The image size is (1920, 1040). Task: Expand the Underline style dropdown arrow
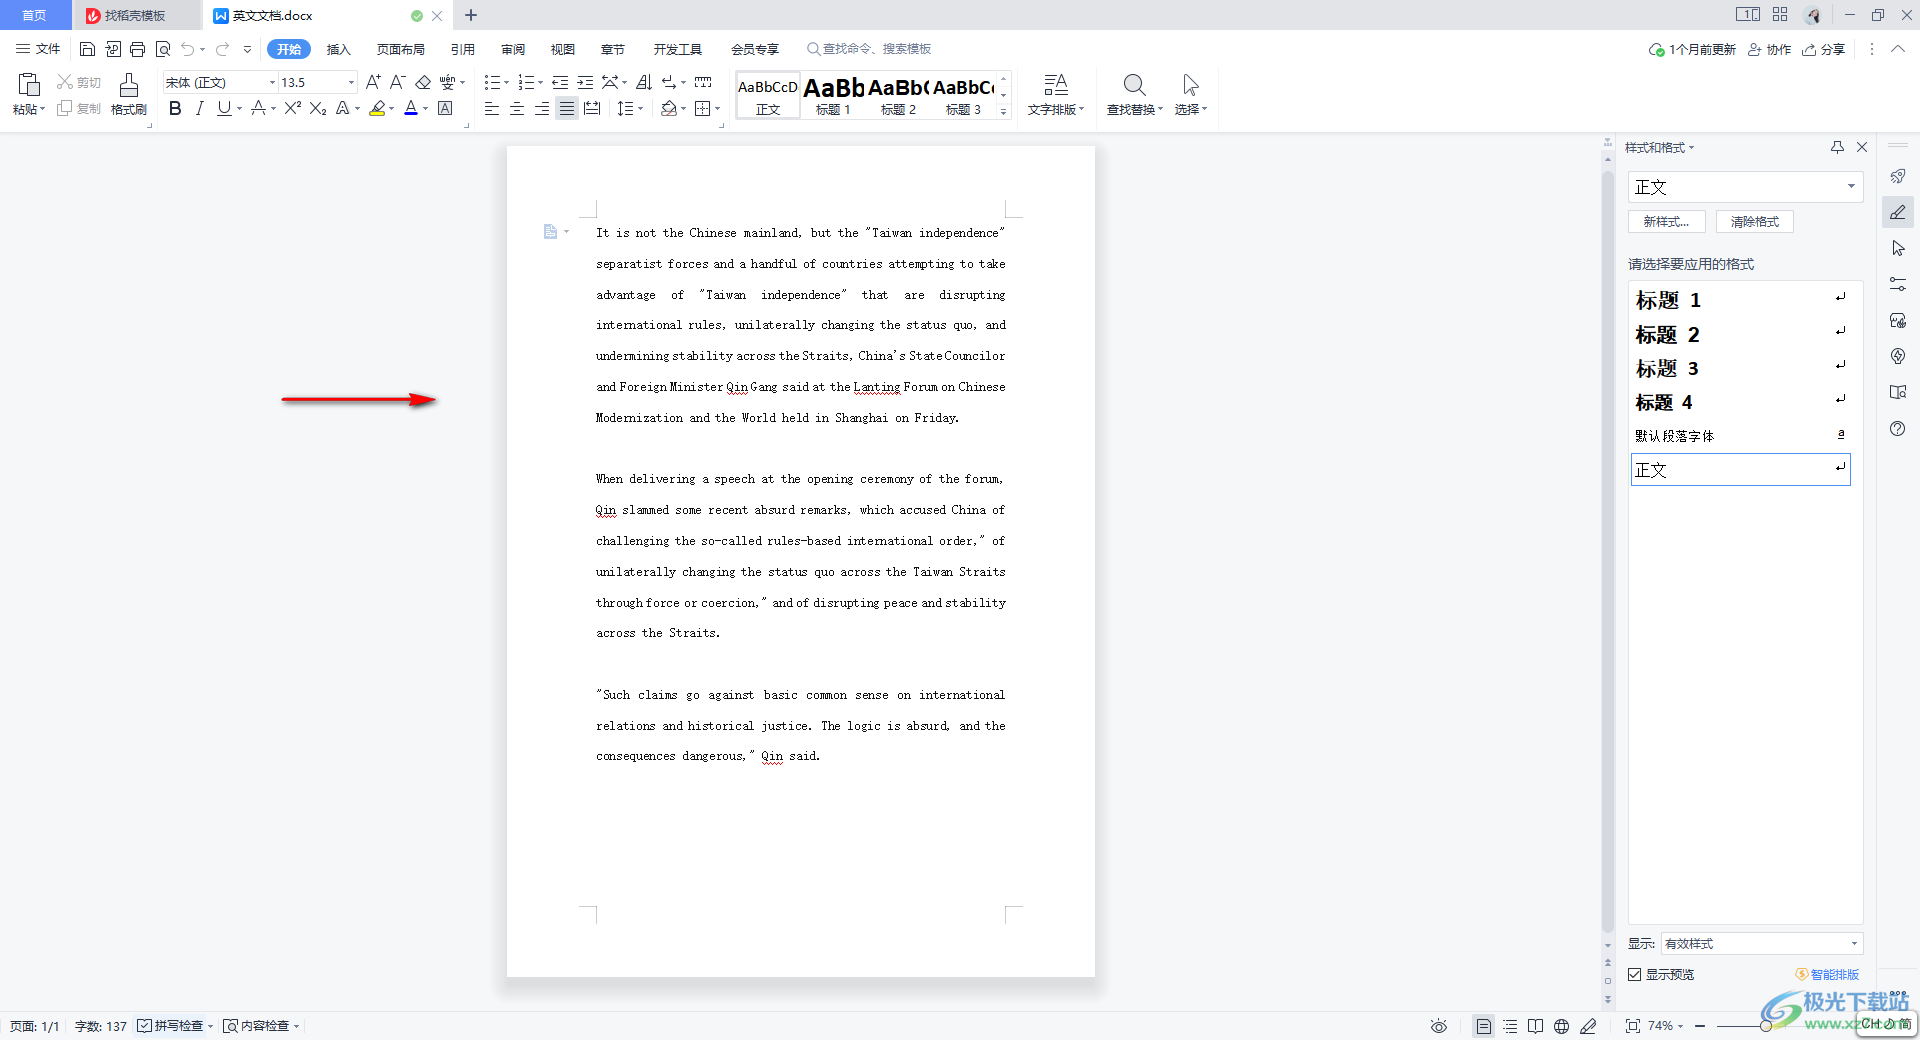coord(239,108)
